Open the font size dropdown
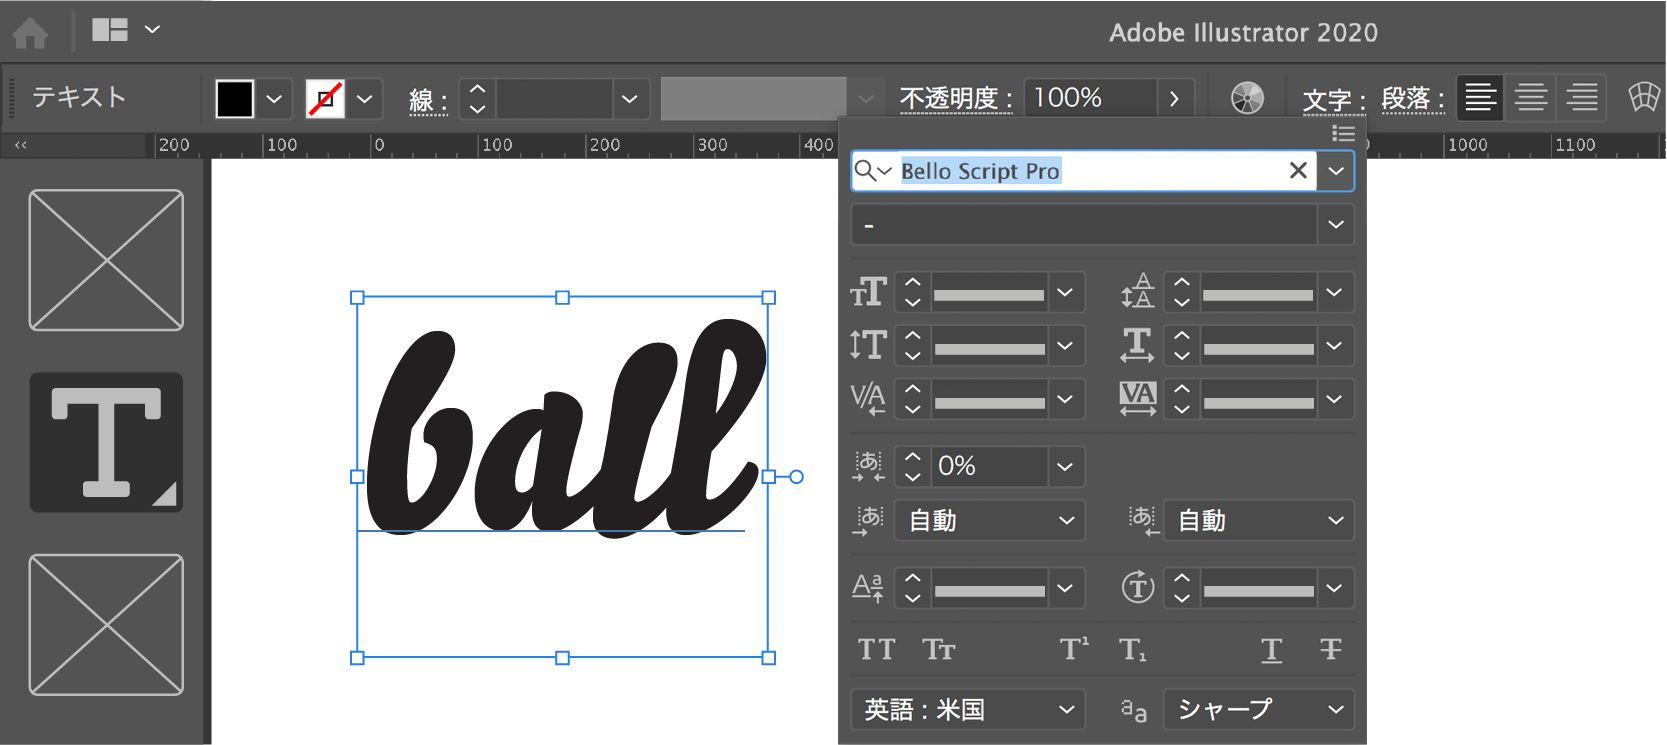The height and width of the screenshot is (745, 1667). click(x=1065, y=292)
